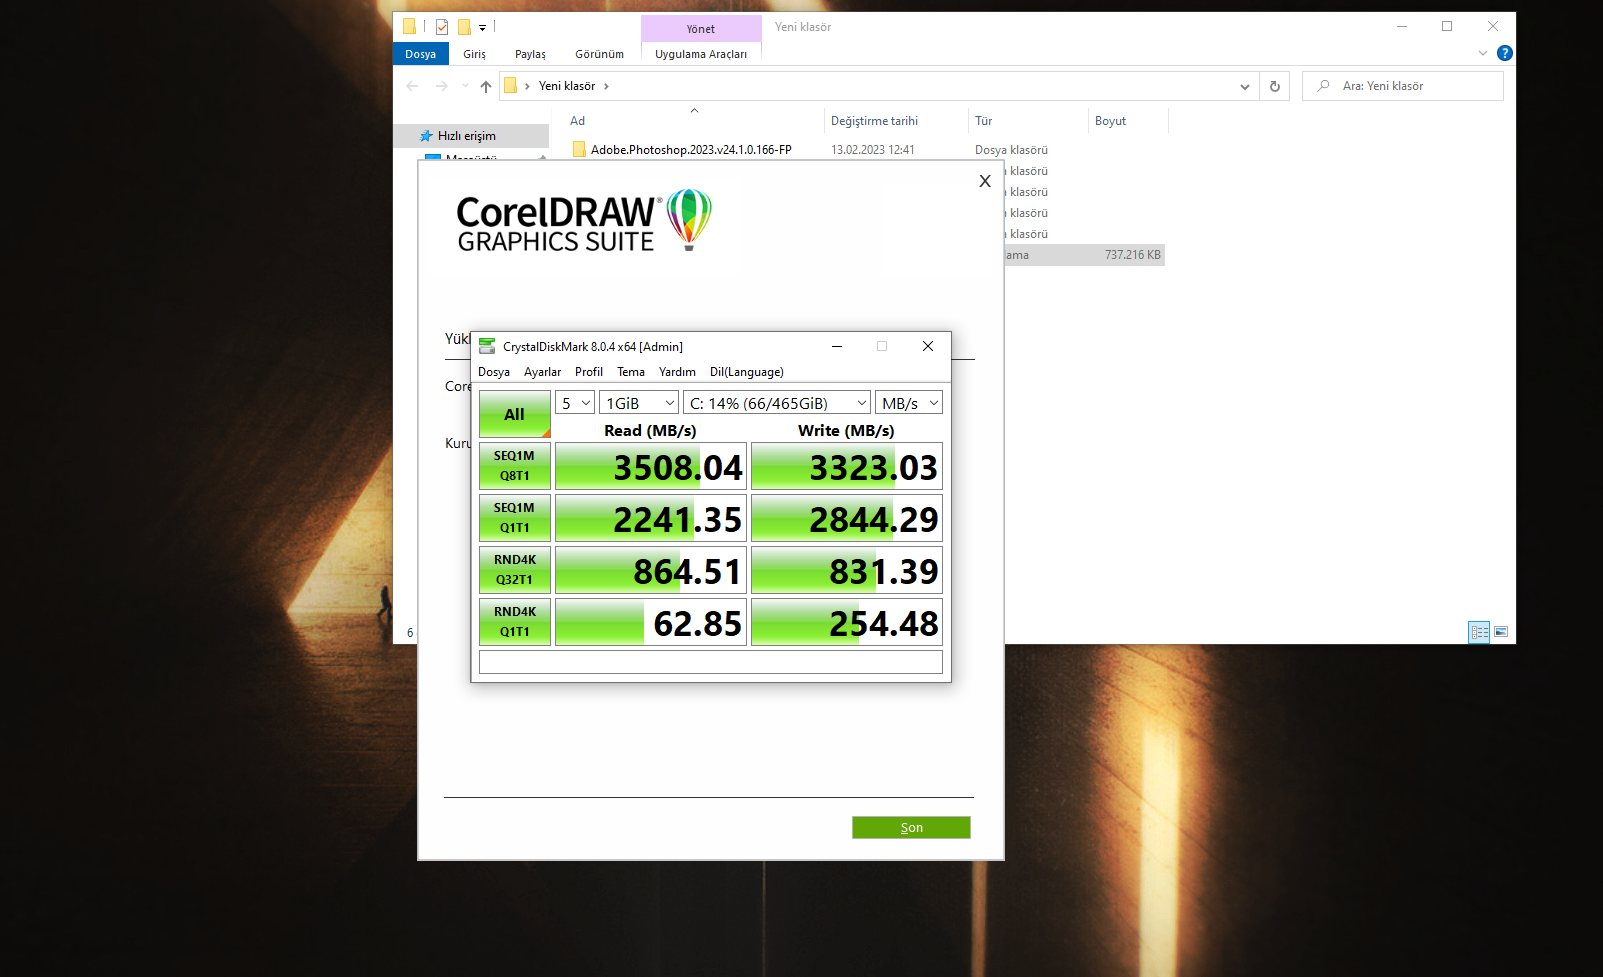Click the Explorer forward arrow
This screenshot has width=1603, height=977.
pyautogui.click(x=441, y=86)
